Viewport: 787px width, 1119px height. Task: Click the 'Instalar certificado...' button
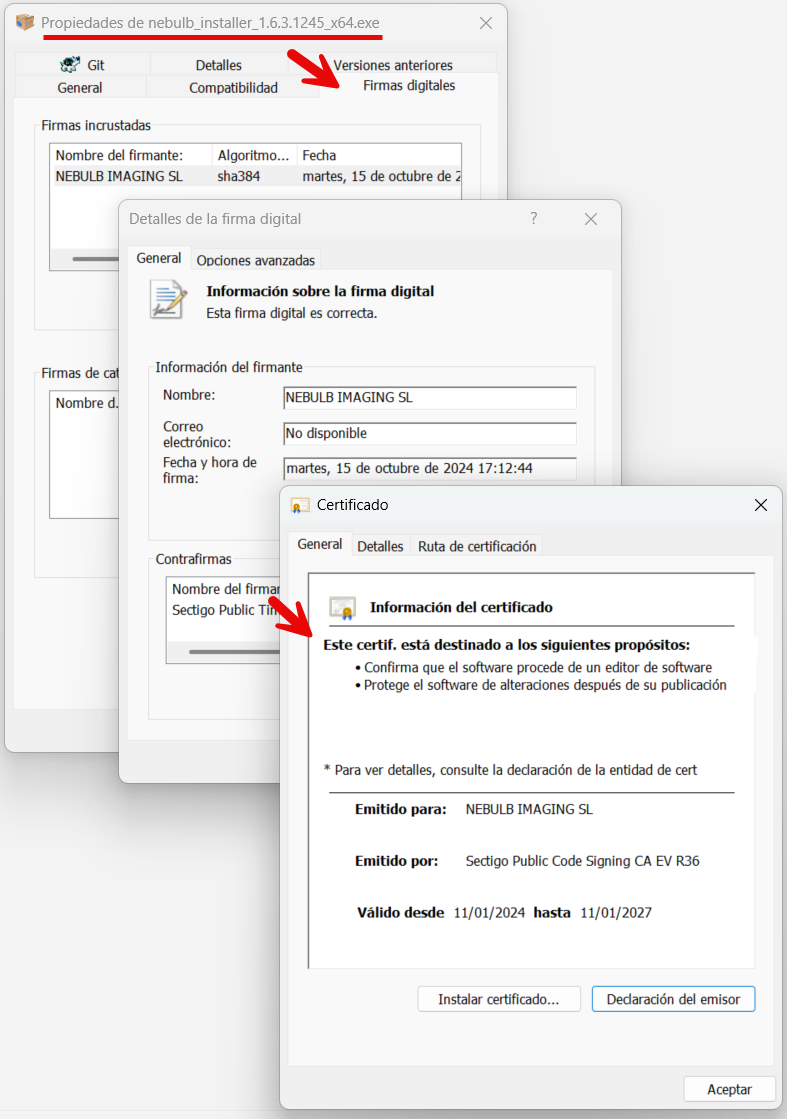499,999
